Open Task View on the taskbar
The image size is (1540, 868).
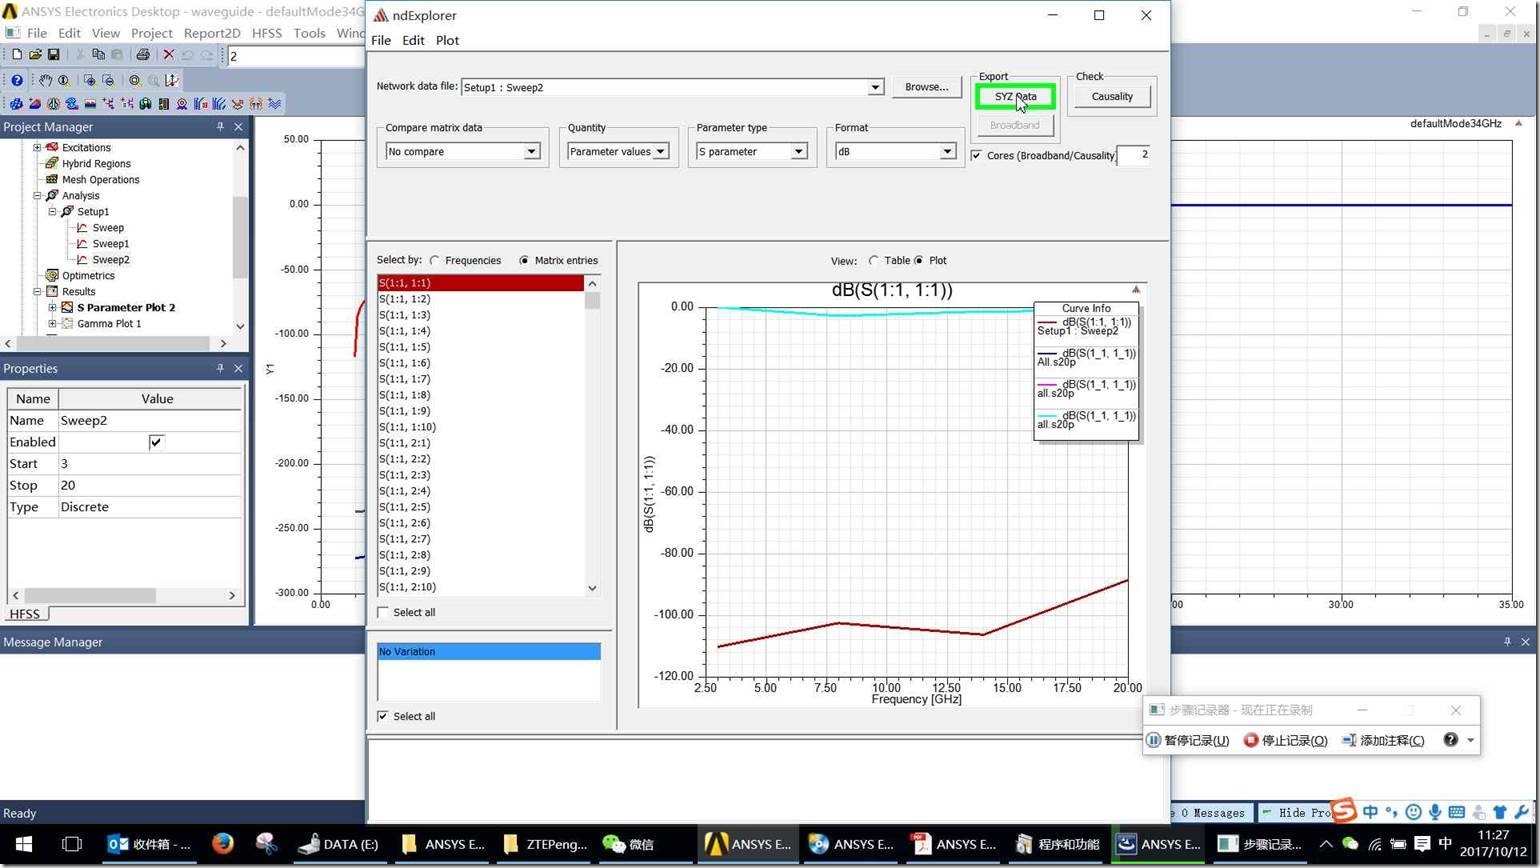click(72, 844)
